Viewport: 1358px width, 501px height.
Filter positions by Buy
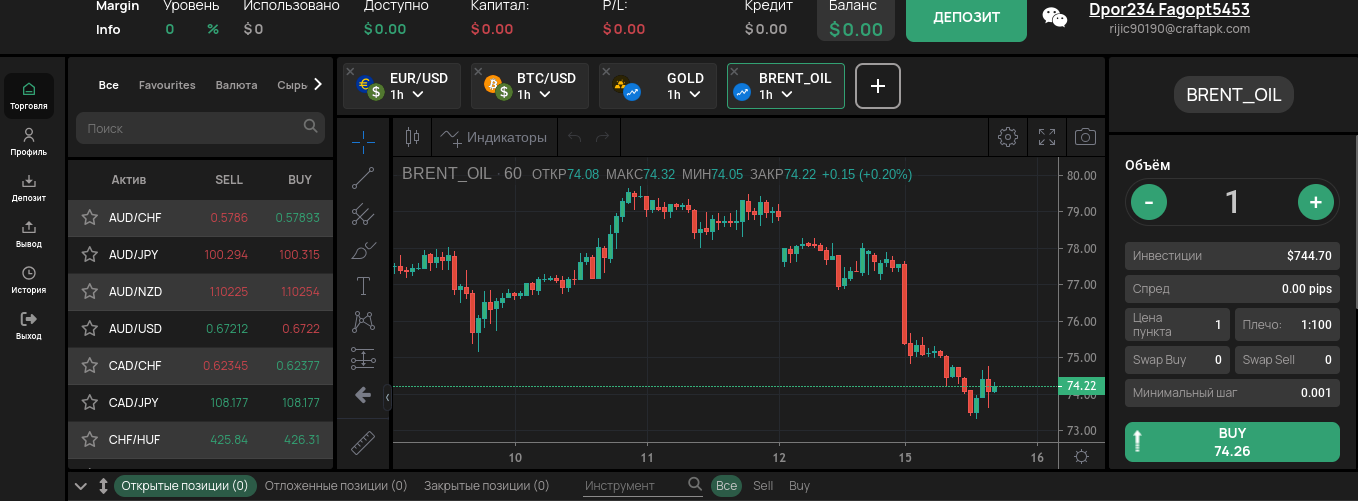pos(799,486)
